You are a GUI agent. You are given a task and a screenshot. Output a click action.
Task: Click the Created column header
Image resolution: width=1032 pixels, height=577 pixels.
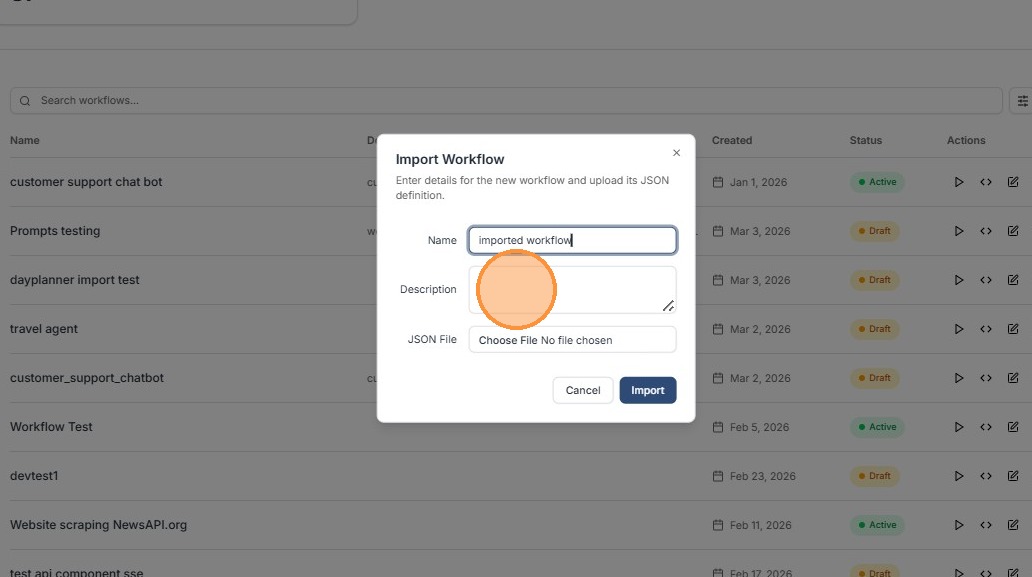732,140
